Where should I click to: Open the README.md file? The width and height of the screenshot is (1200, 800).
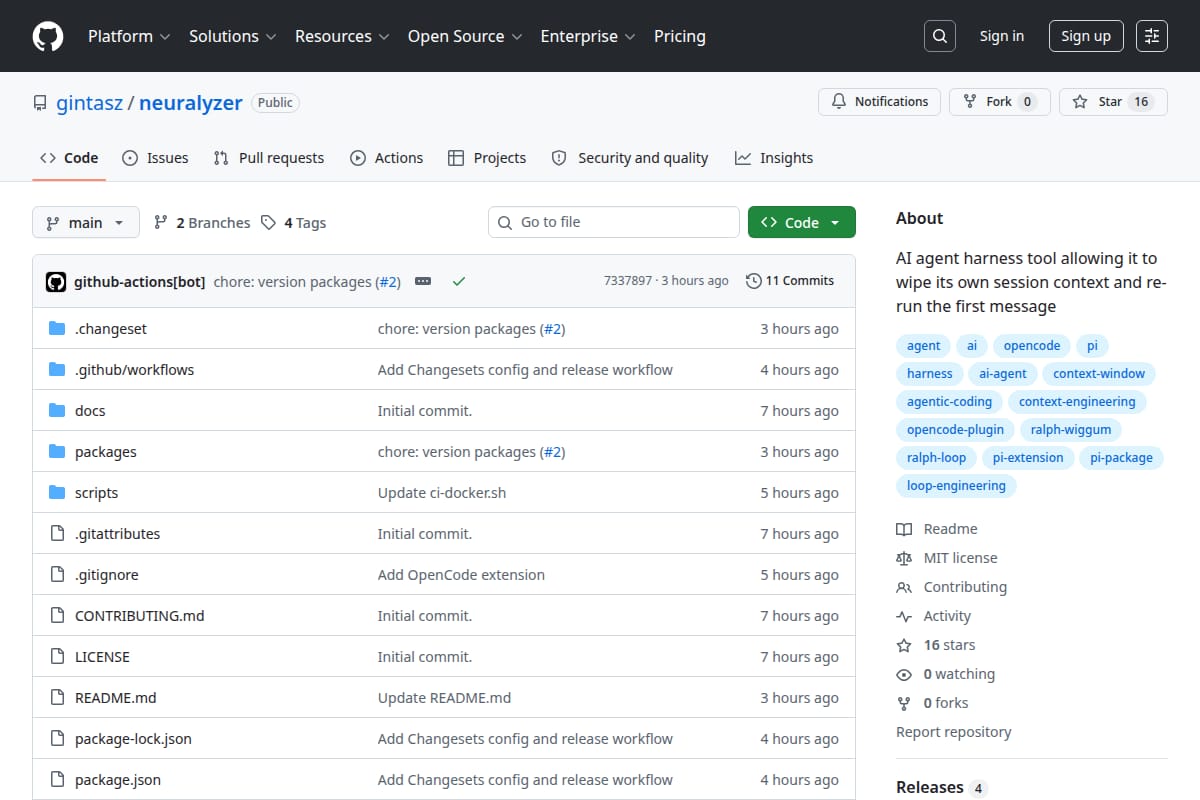tap(115, 698)
